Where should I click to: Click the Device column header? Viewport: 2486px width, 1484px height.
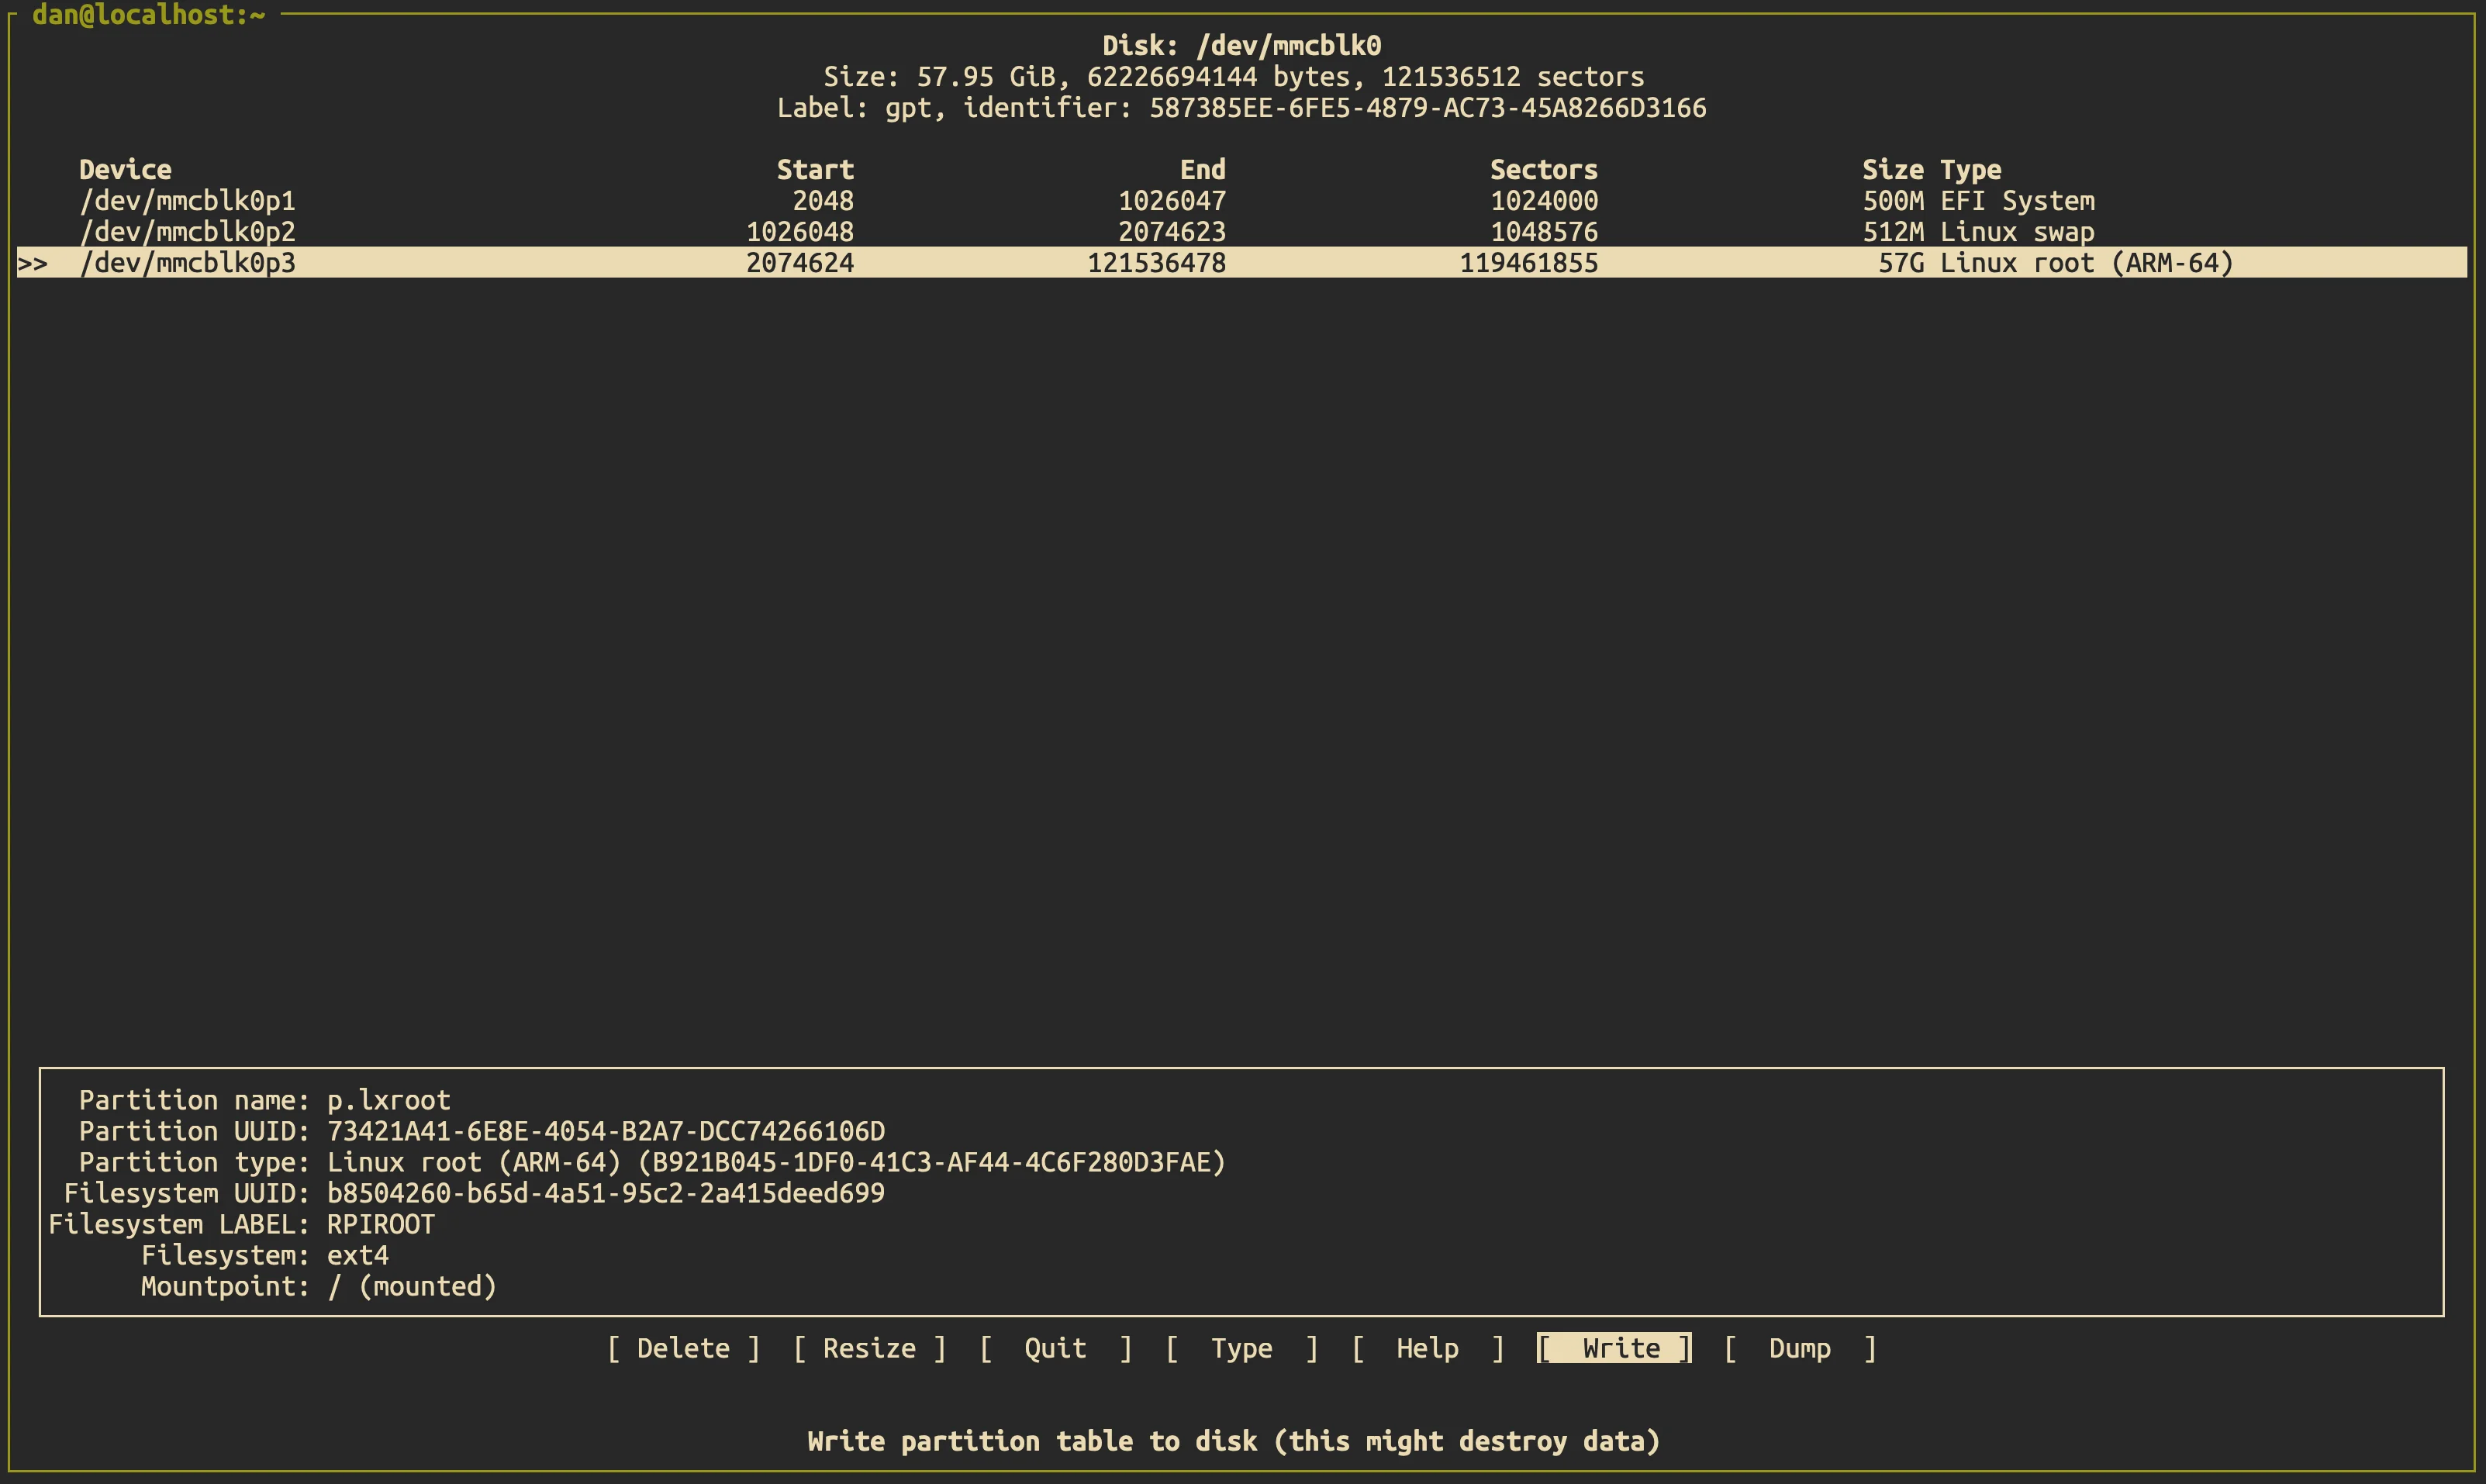[125, 170]
